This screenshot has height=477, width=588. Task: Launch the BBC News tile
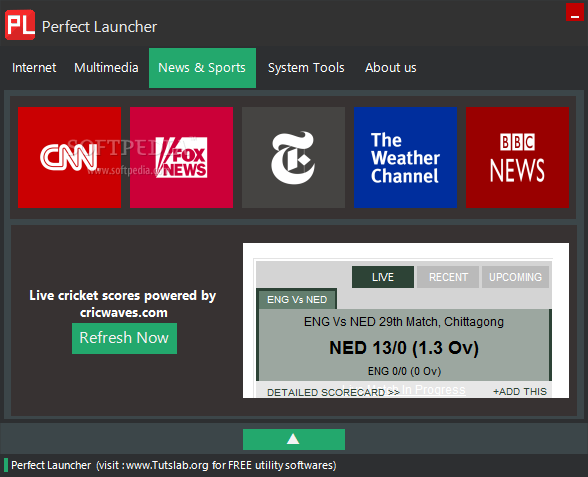pos(518,158)
